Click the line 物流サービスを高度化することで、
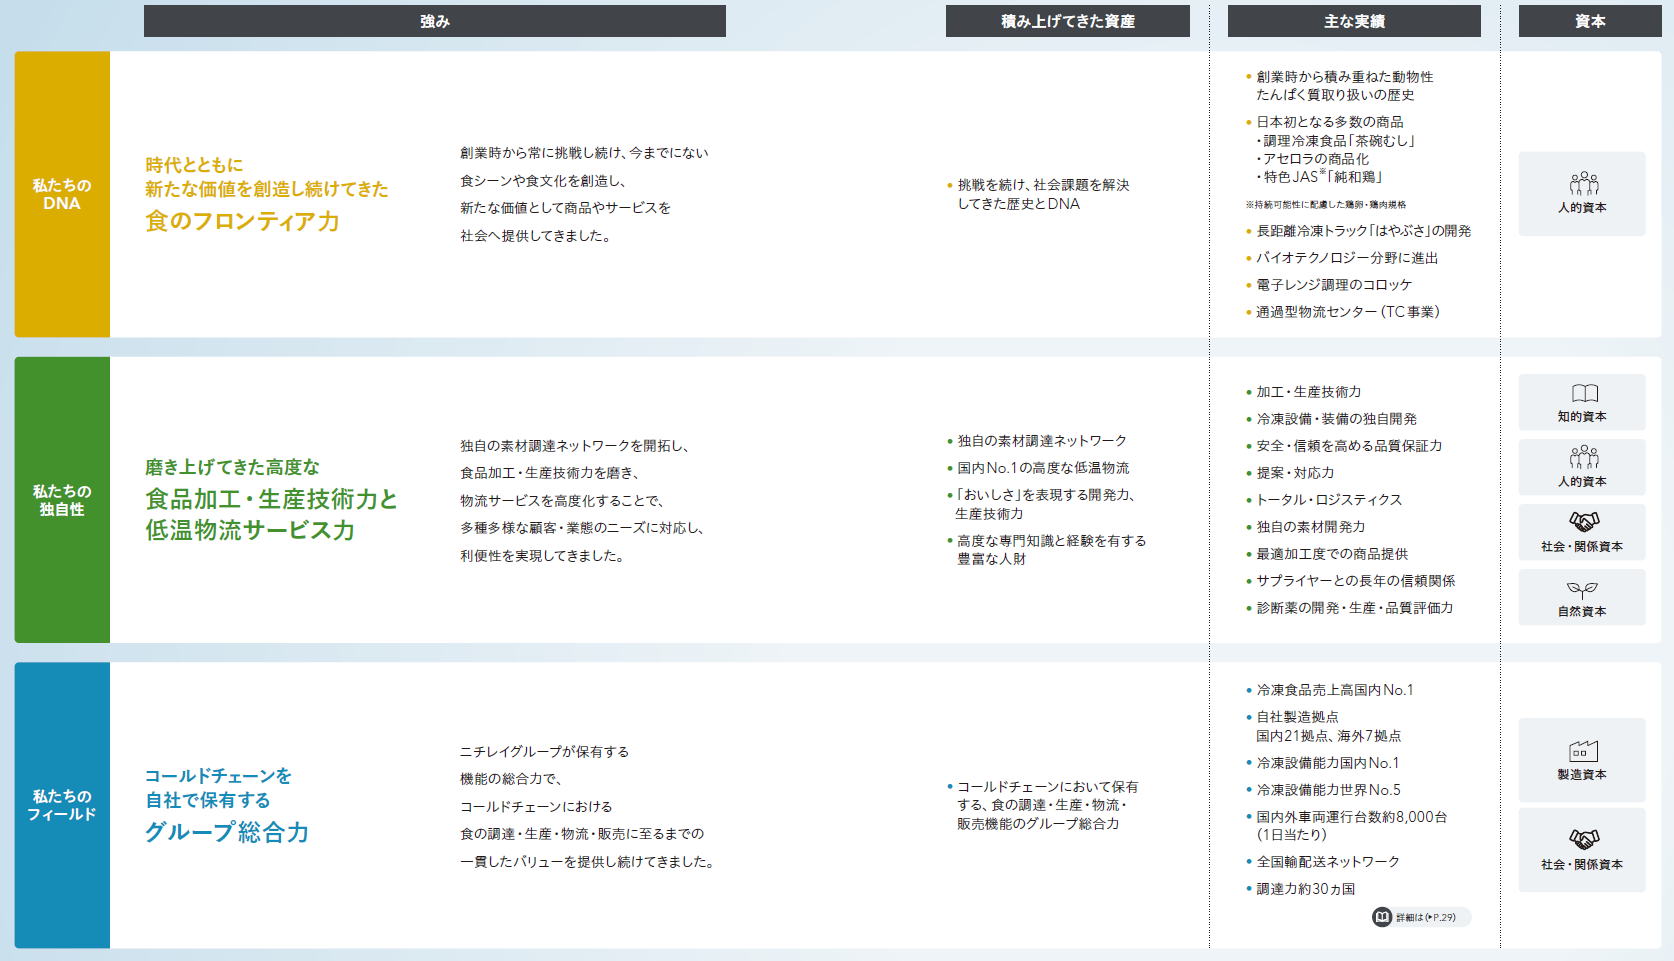 point(562,501)
